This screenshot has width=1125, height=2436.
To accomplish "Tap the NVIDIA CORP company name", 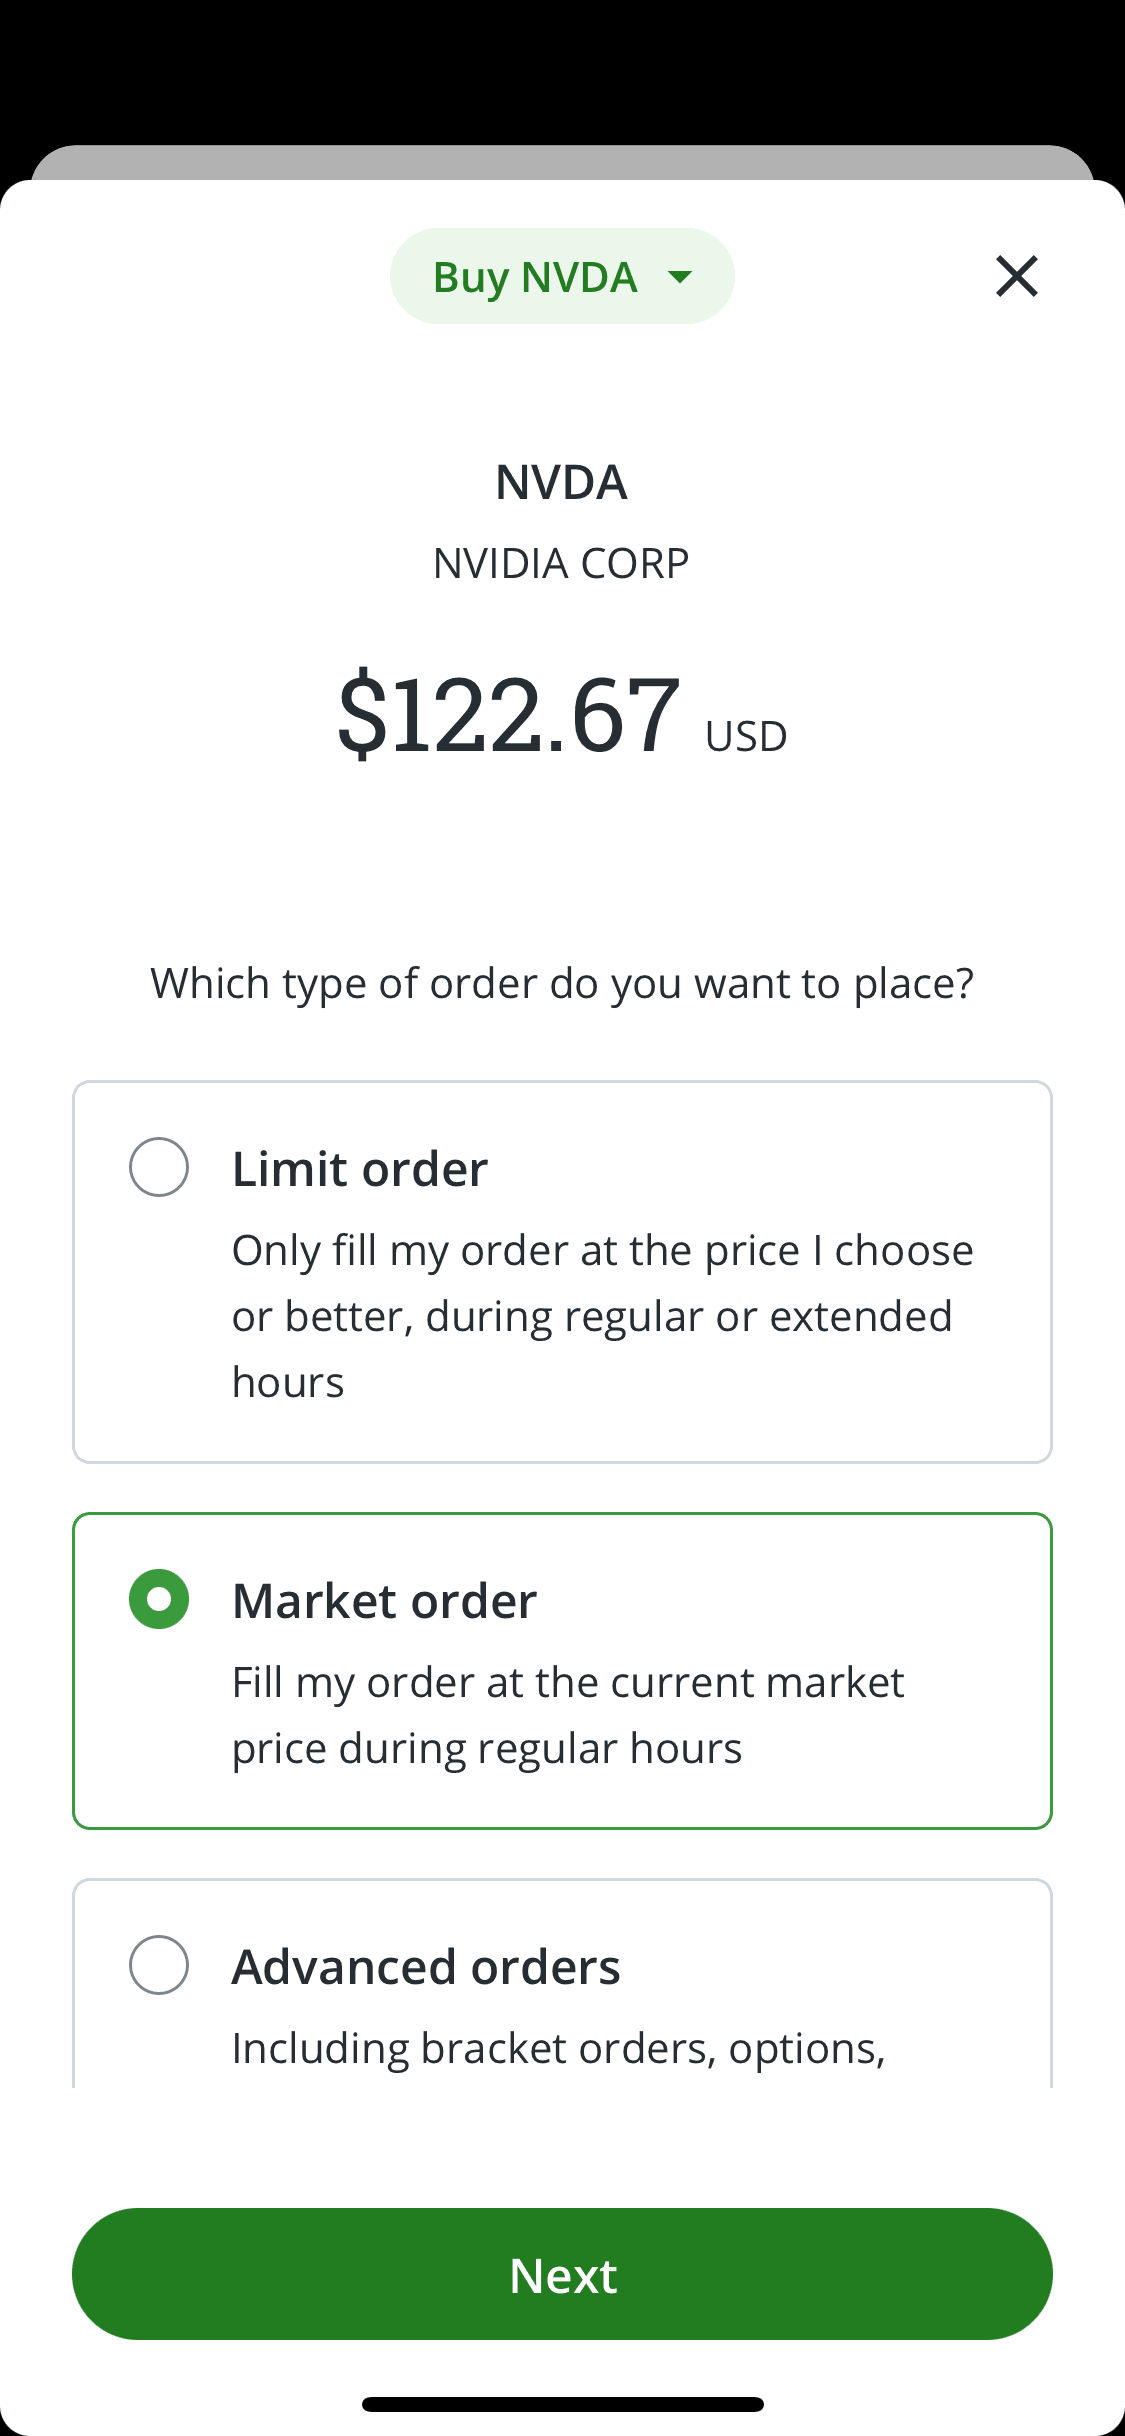I will coord(561,563).
